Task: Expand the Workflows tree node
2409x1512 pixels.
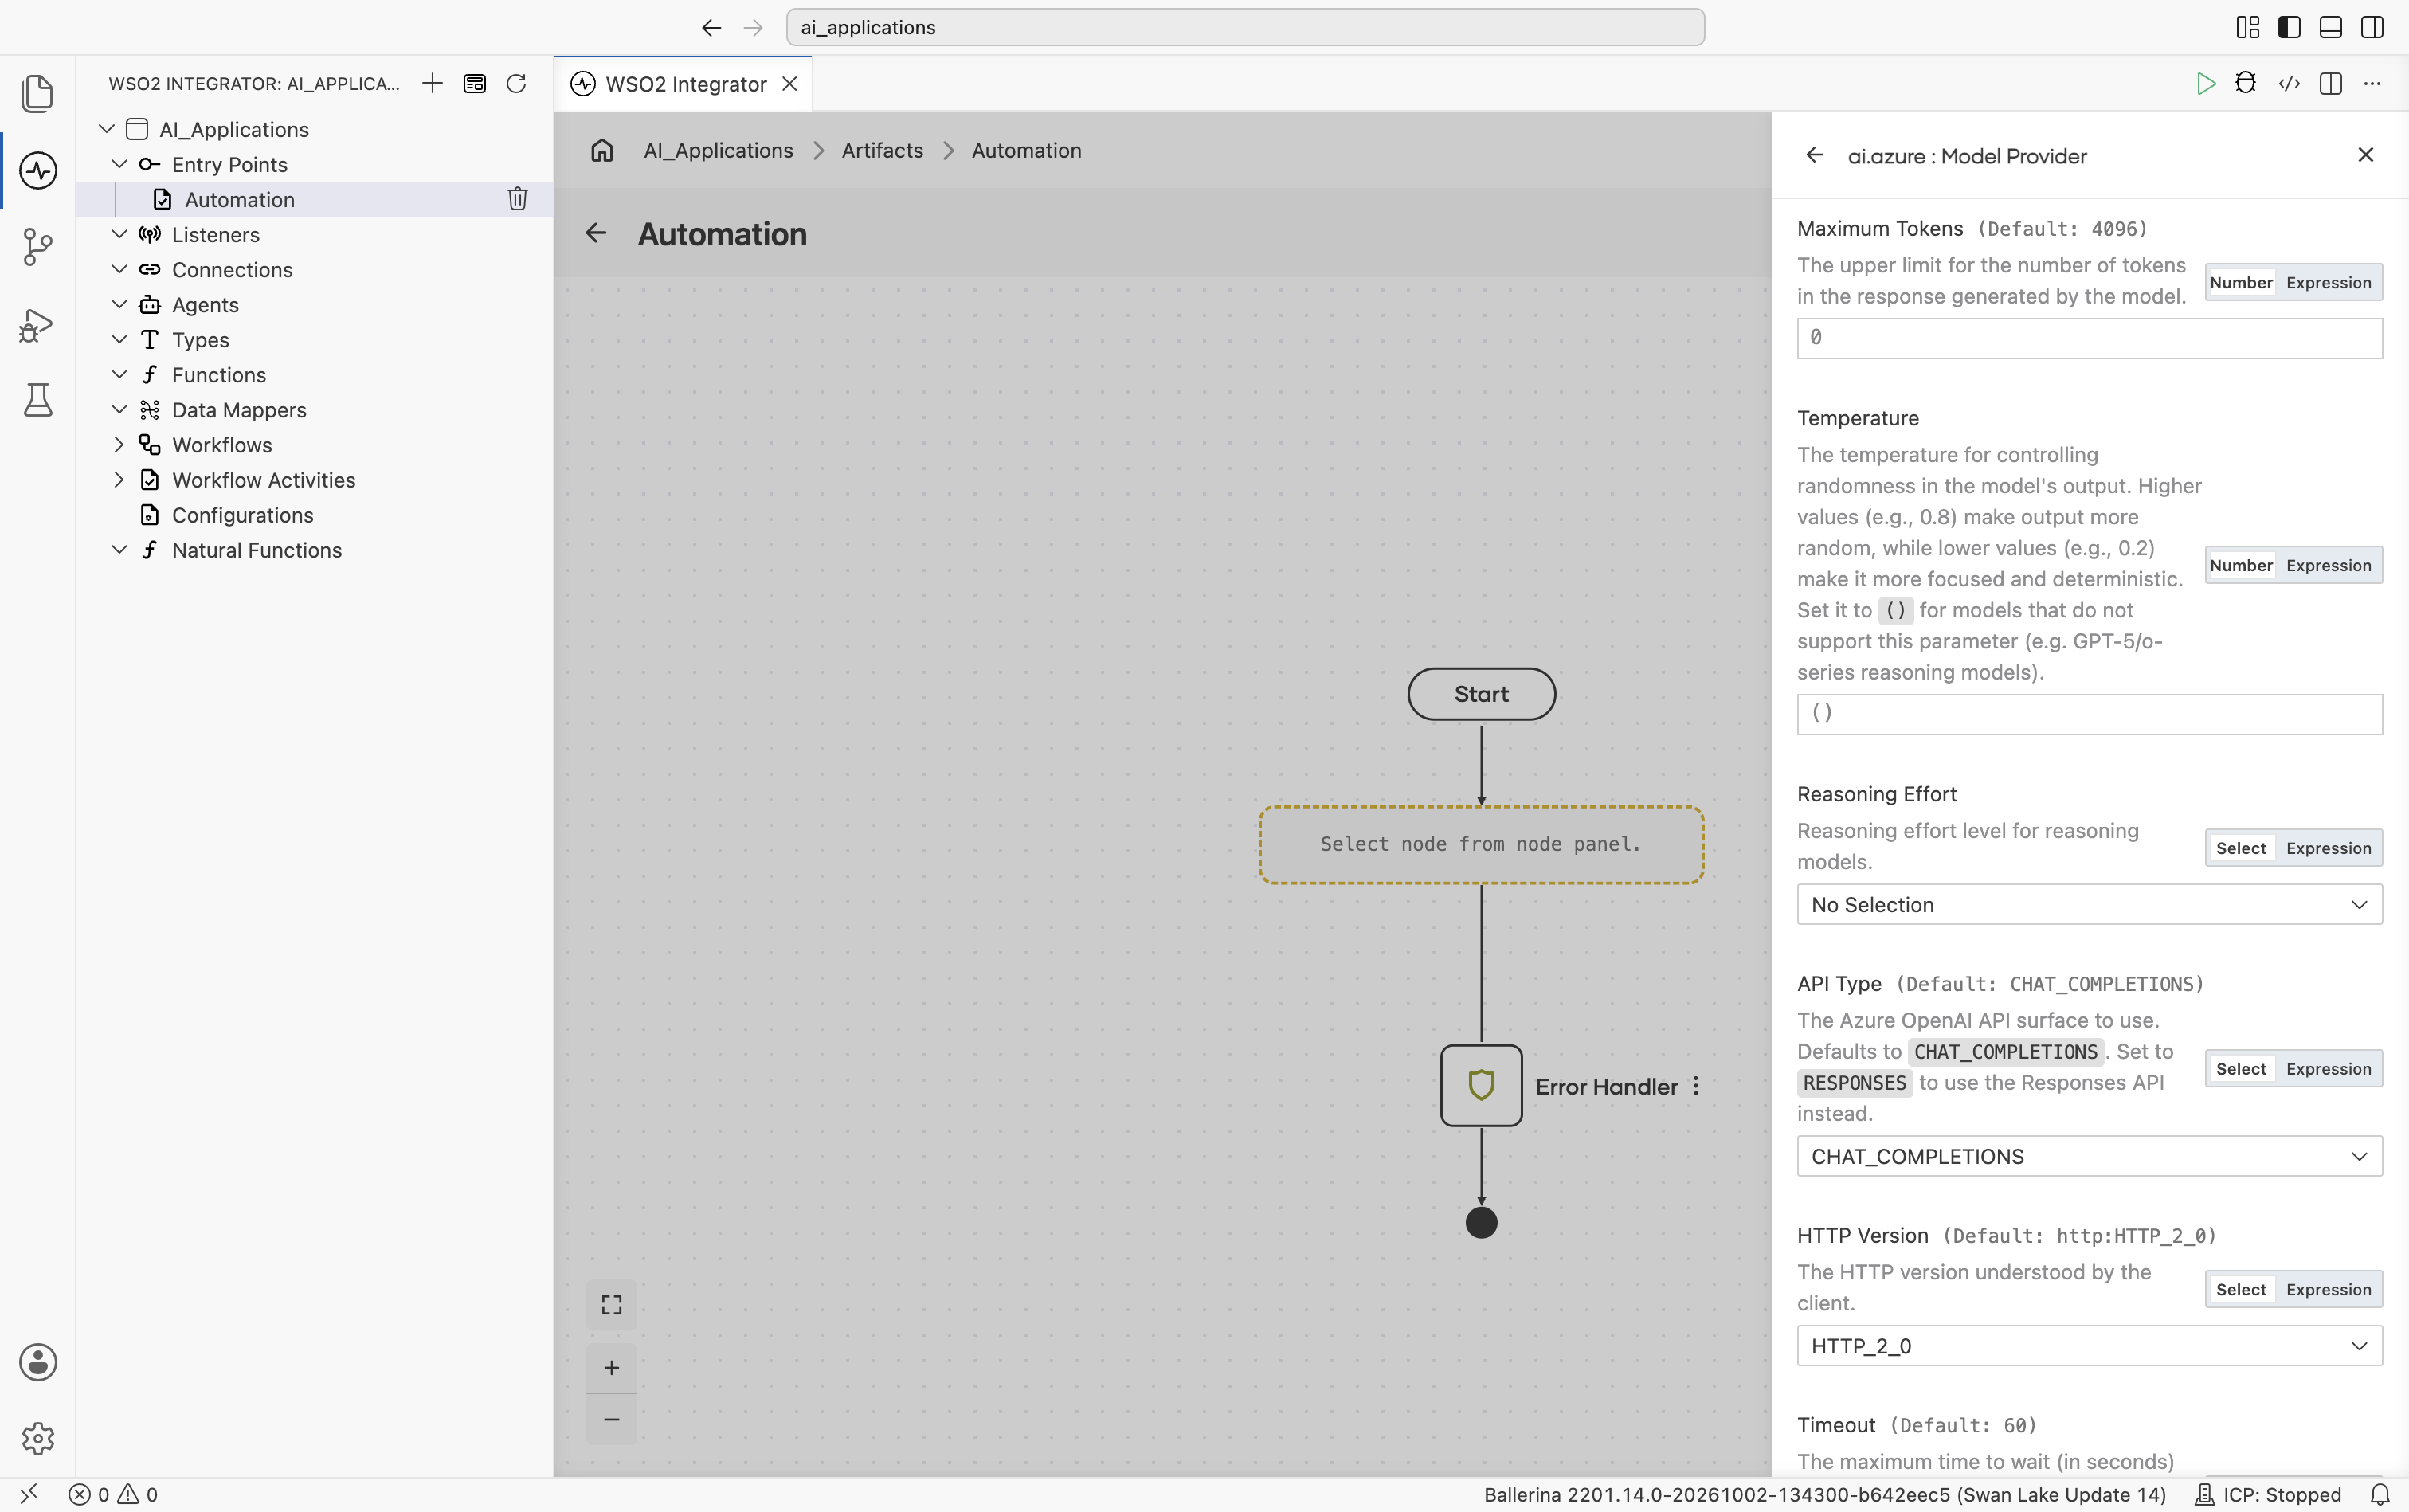Action: [119, 445]
